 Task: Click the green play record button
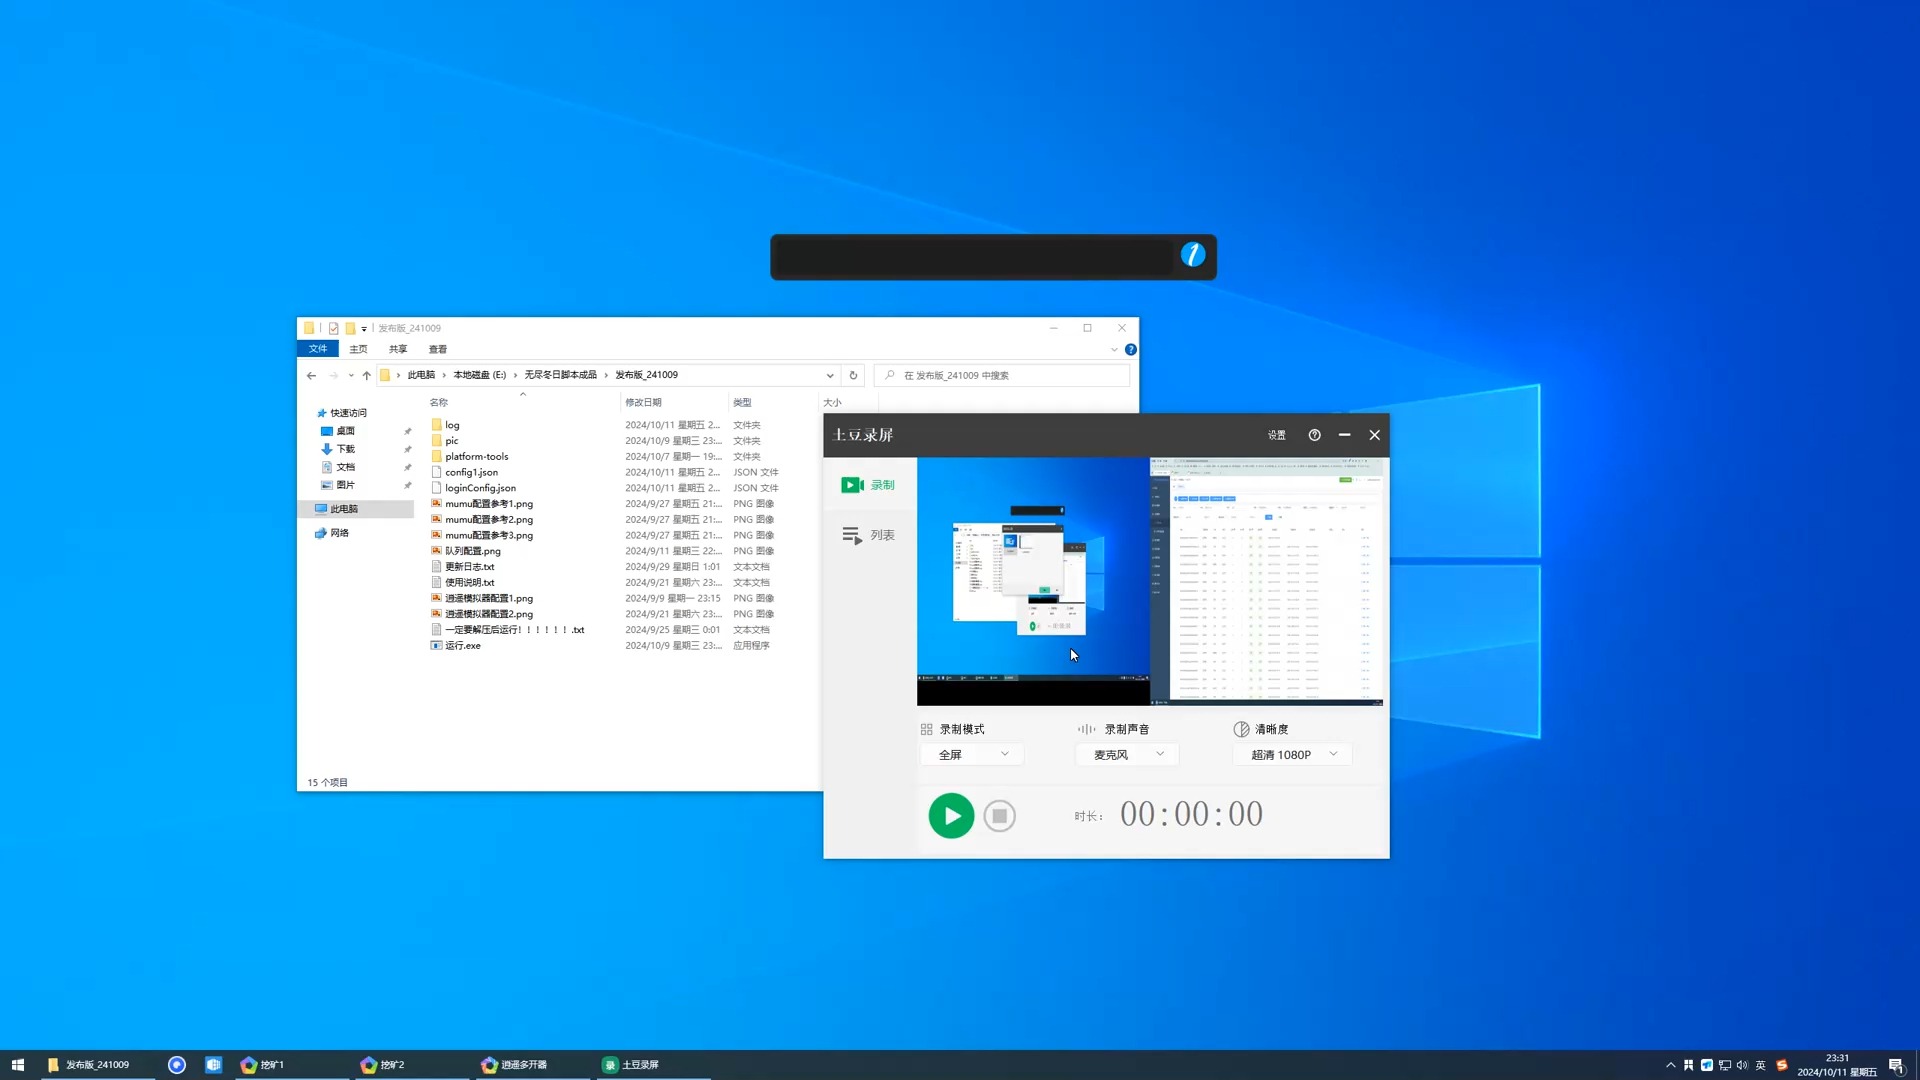(x=951, y=816)
